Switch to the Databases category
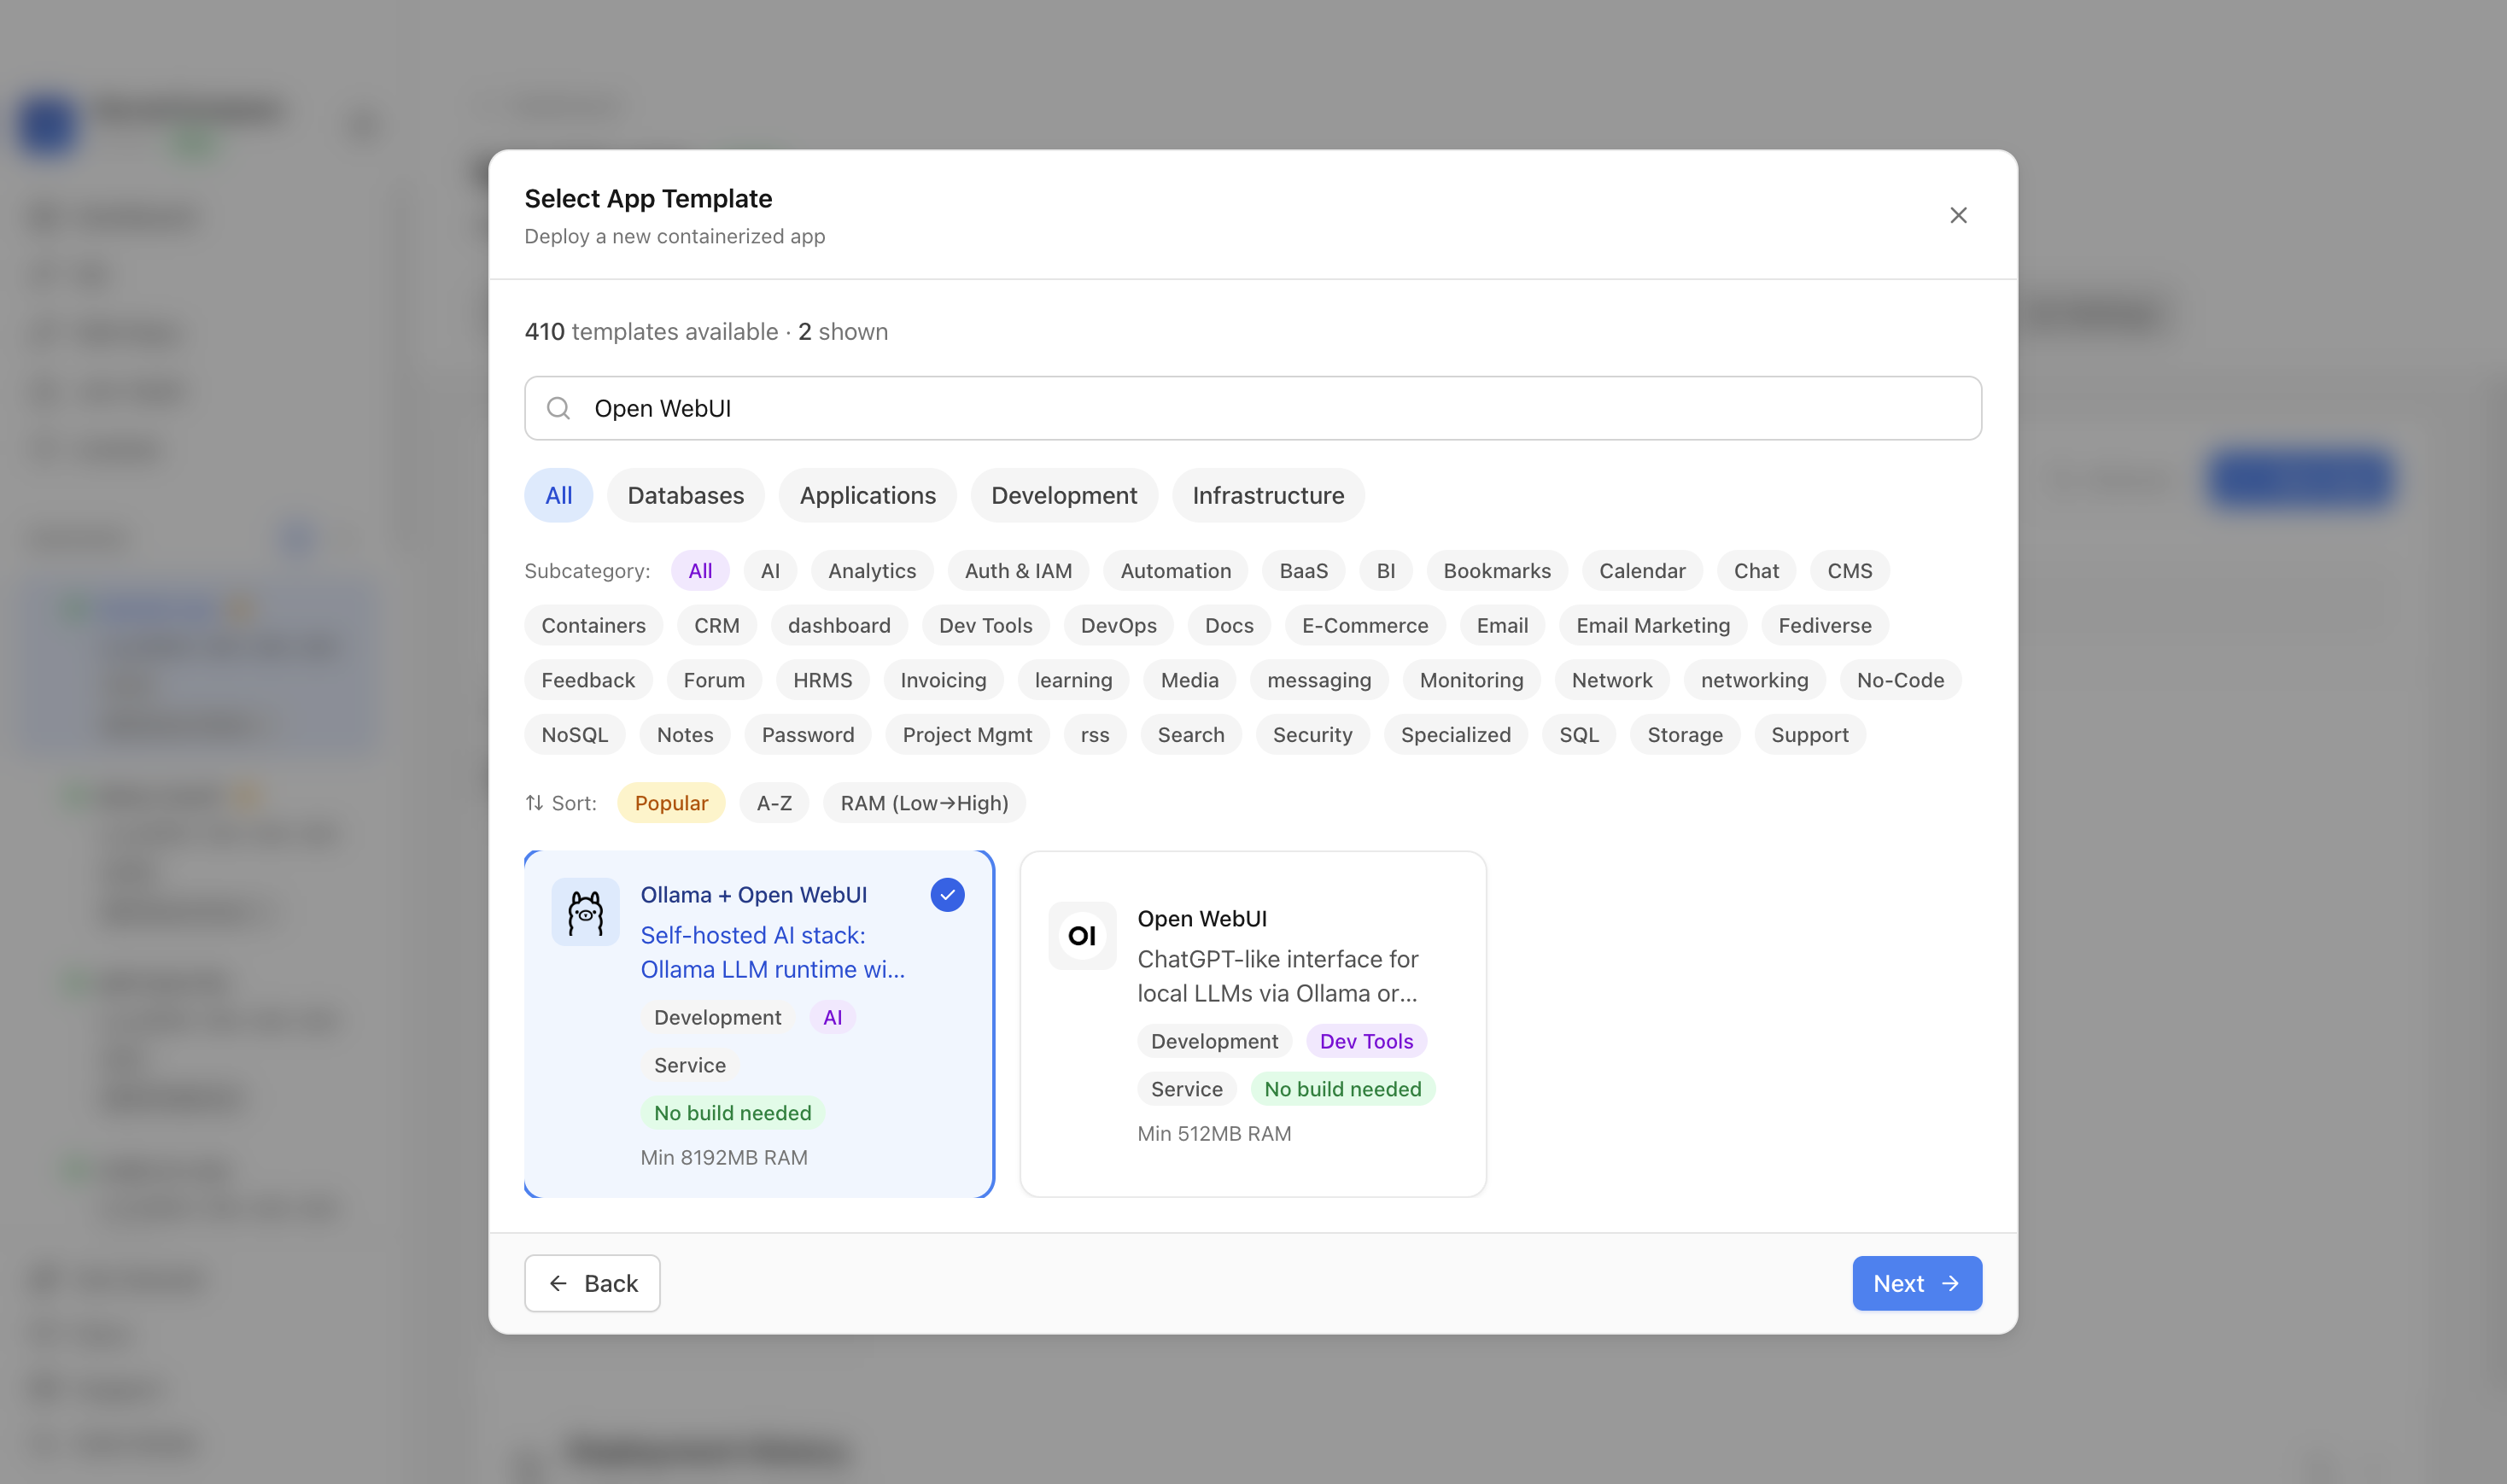 coord(686,496)
